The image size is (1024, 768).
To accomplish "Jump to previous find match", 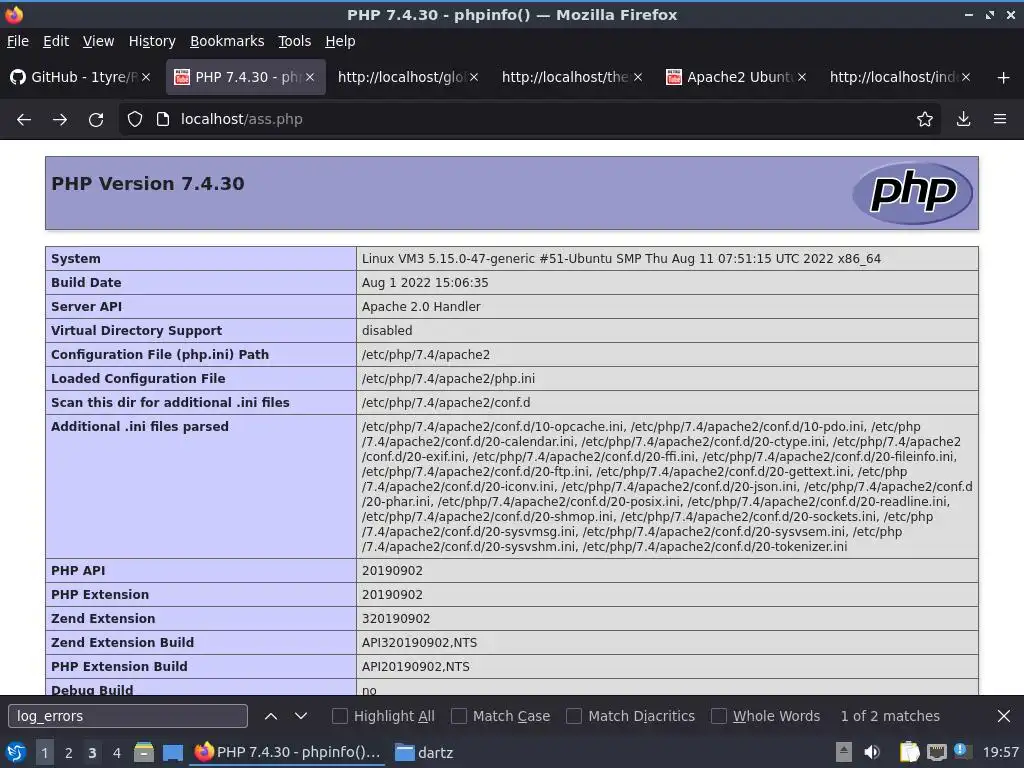I will 271,716.
